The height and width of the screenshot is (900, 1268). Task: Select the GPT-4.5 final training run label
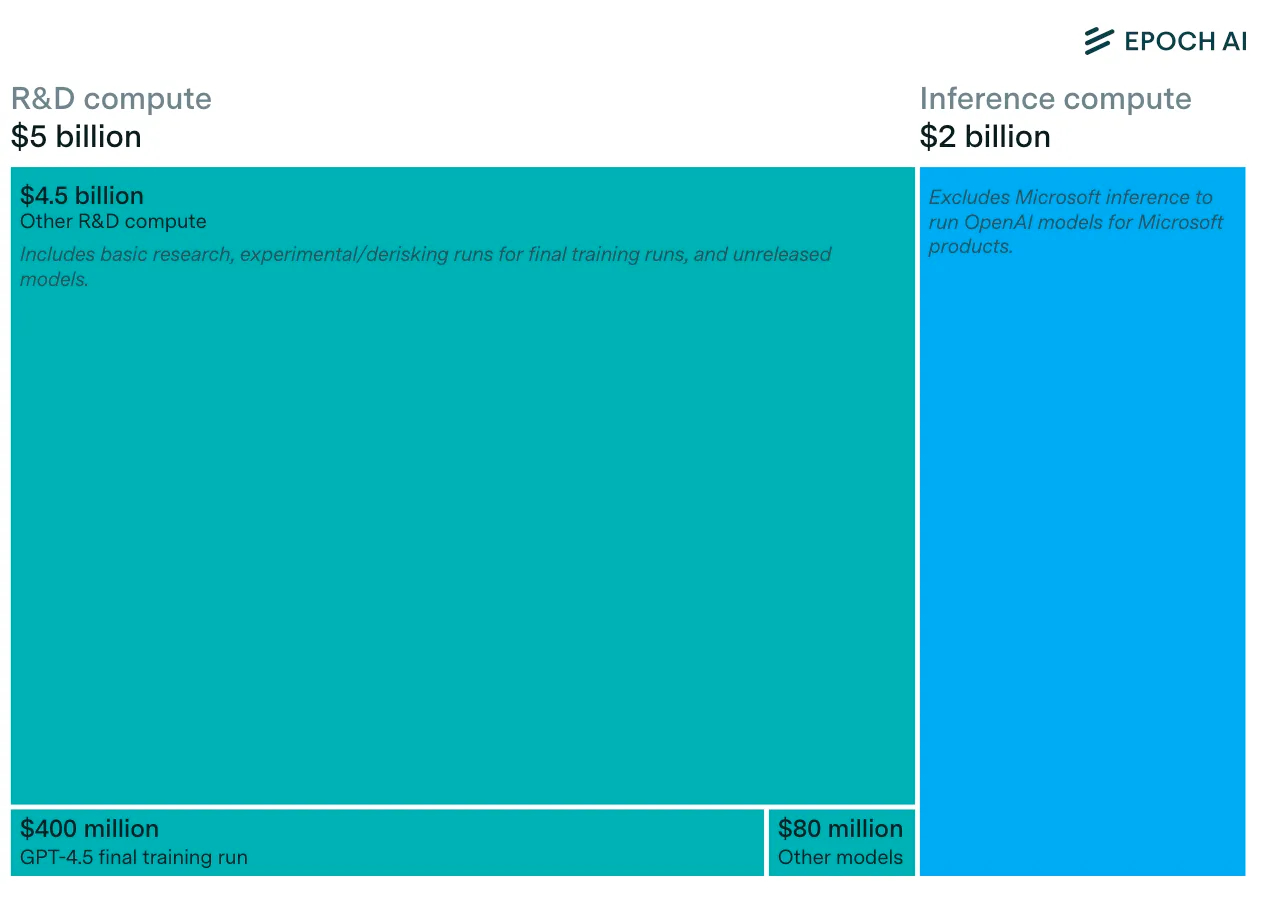[x=134, y=857]
